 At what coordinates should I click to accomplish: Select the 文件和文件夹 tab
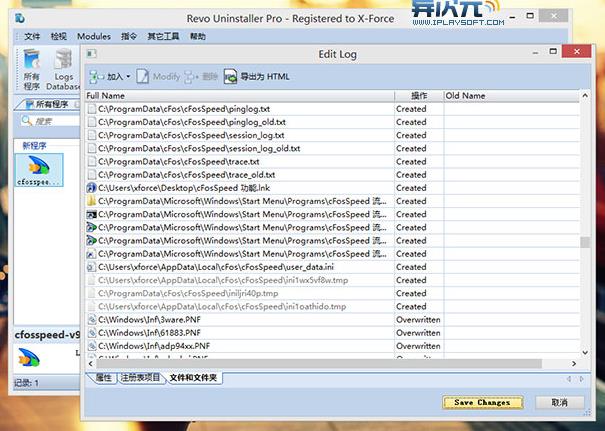point(193,378)
